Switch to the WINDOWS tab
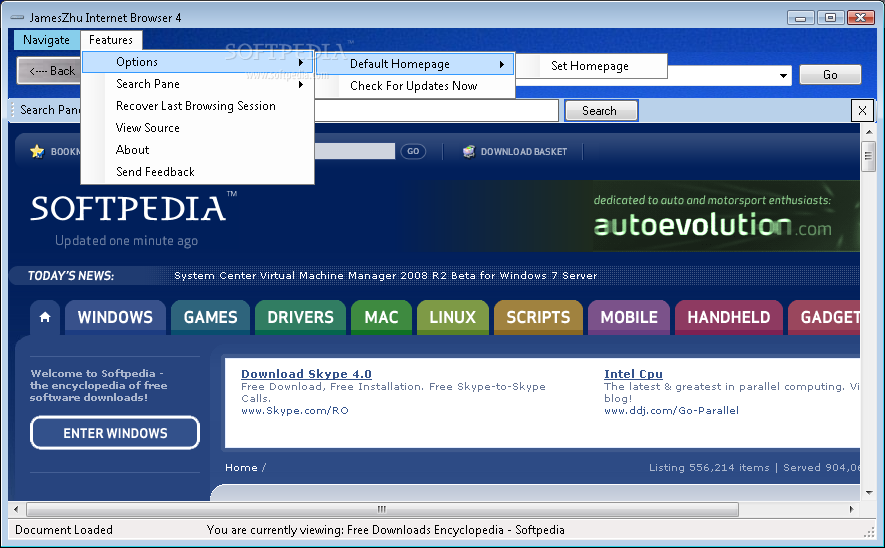 pos(115,317)
